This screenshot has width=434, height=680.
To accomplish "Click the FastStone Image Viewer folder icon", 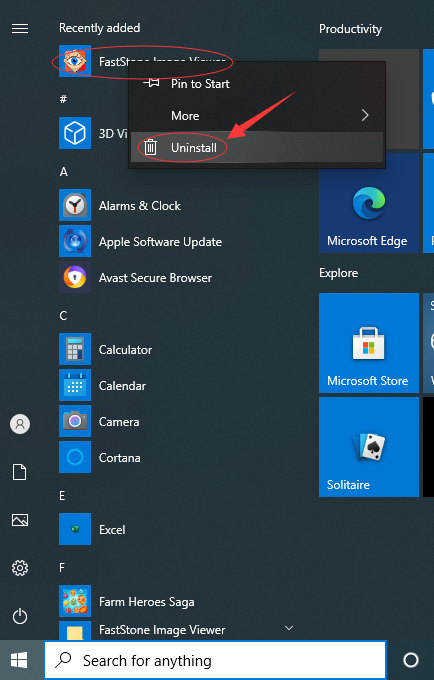I will tap(75, 631).
